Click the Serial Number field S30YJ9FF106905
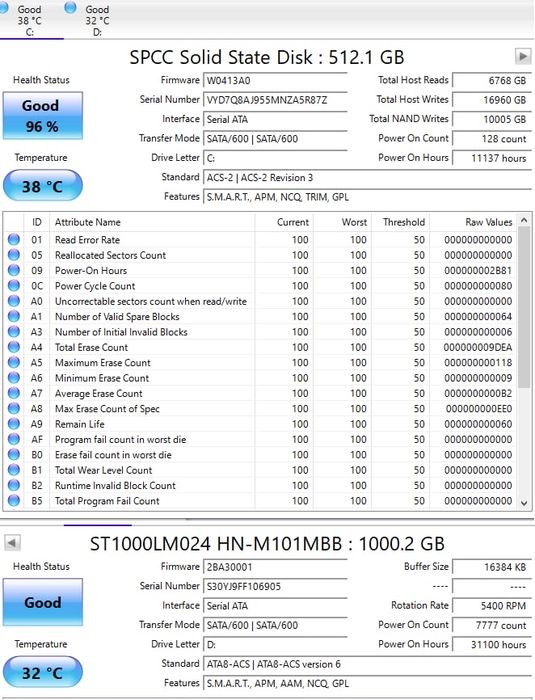This screenshot has height=700, width=535. (x=275, y=586)
